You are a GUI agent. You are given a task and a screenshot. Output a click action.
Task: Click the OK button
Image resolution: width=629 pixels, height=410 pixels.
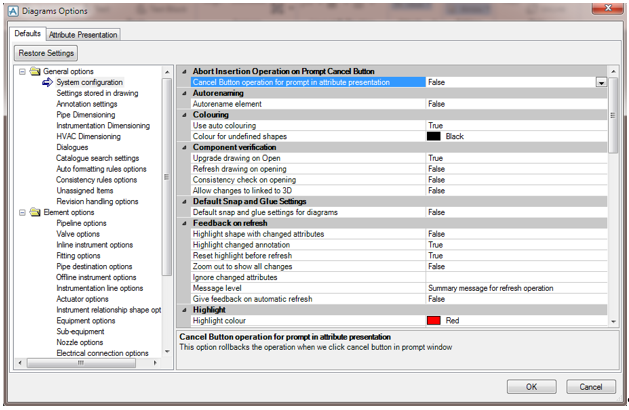[532, 386]
